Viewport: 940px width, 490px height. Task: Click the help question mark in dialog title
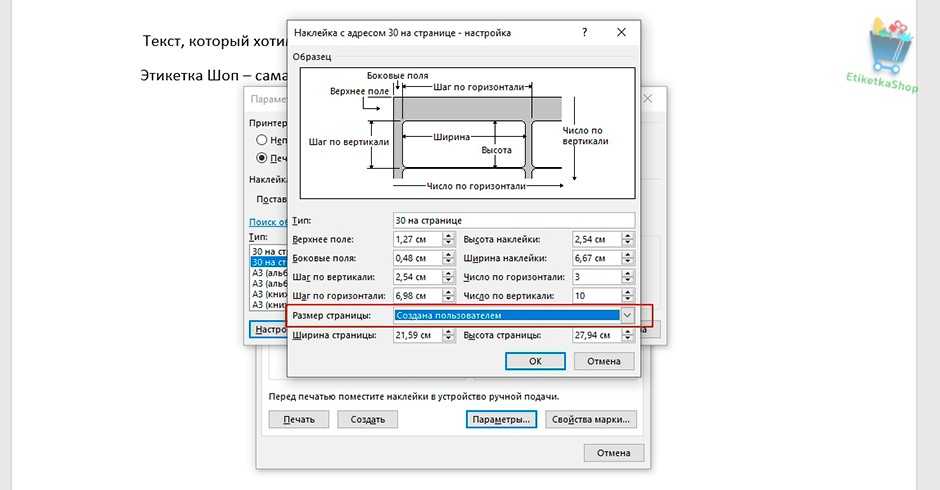coord(585,32)
